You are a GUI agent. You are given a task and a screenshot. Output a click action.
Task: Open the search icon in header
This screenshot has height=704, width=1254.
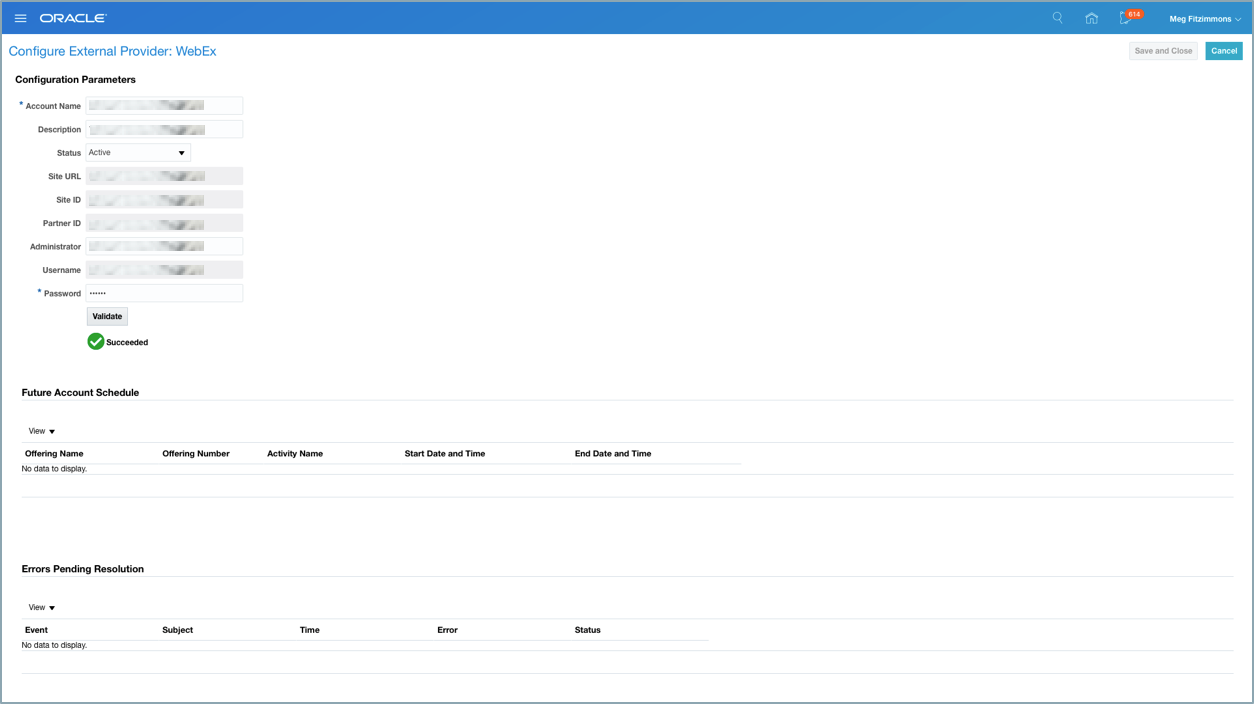click(x=1058, y=18)
